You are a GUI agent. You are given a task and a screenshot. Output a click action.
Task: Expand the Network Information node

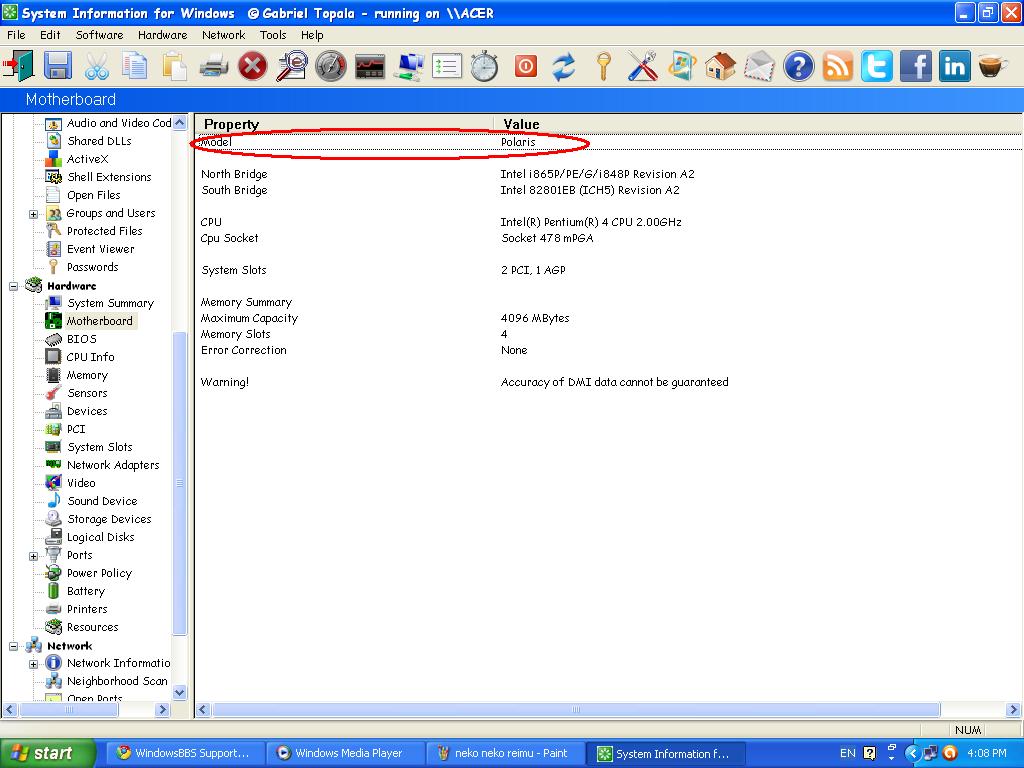point(33,664)
